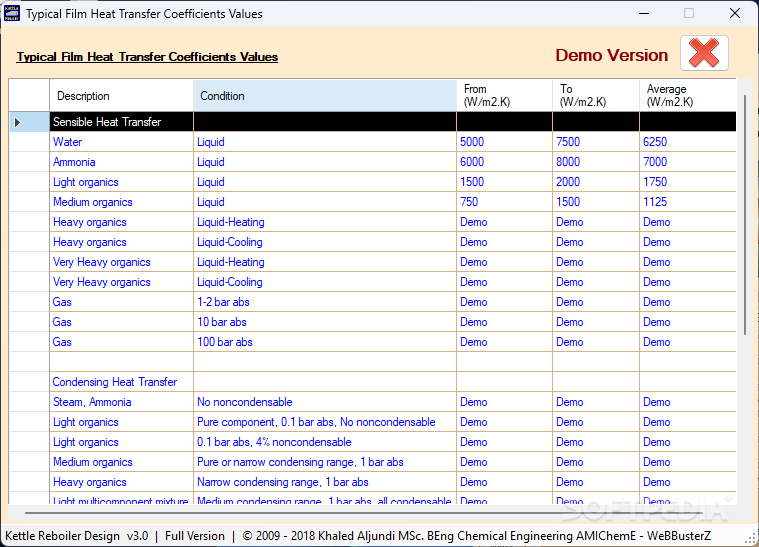This screenshot has width=759, height=547.
Task: Click the copyright Khaled Aljundi status text
Action: click(x=476, y=536)
